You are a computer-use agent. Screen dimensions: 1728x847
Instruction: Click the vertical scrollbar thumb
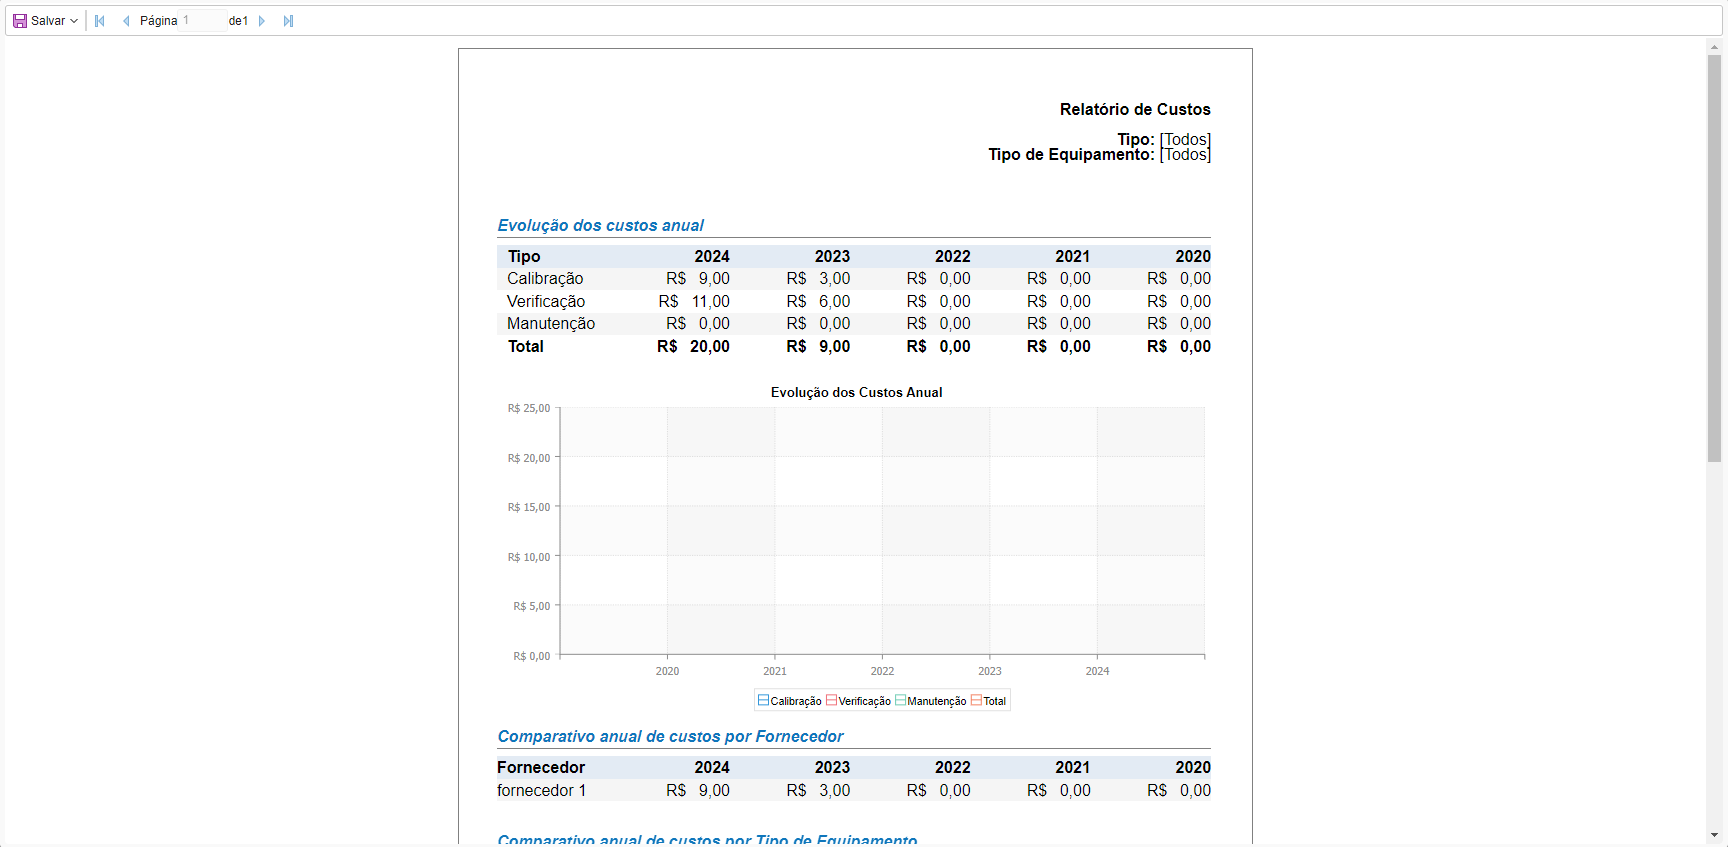1714,258
